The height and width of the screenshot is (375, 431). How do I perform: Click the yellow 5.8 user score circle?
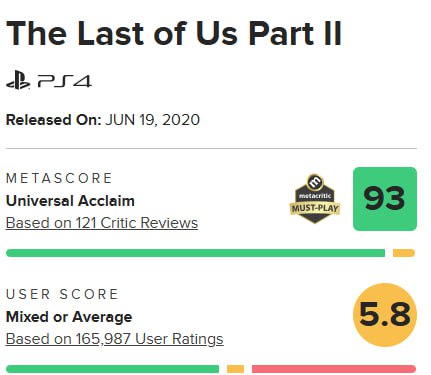click(385, 315)
